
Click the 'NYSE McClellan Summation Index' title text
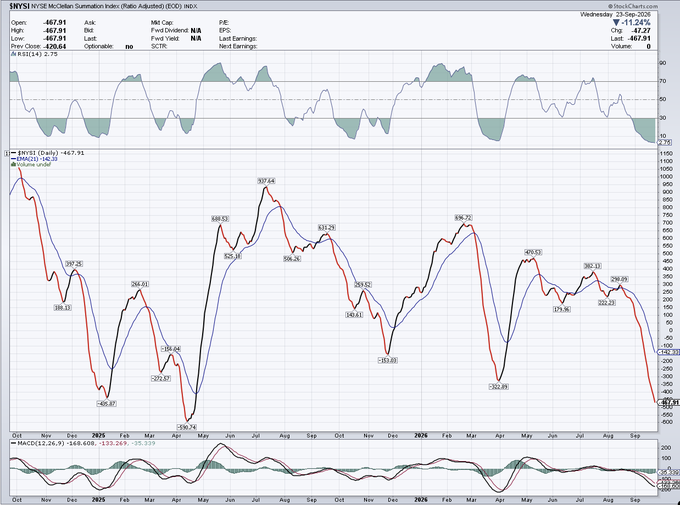click(75, 7)
